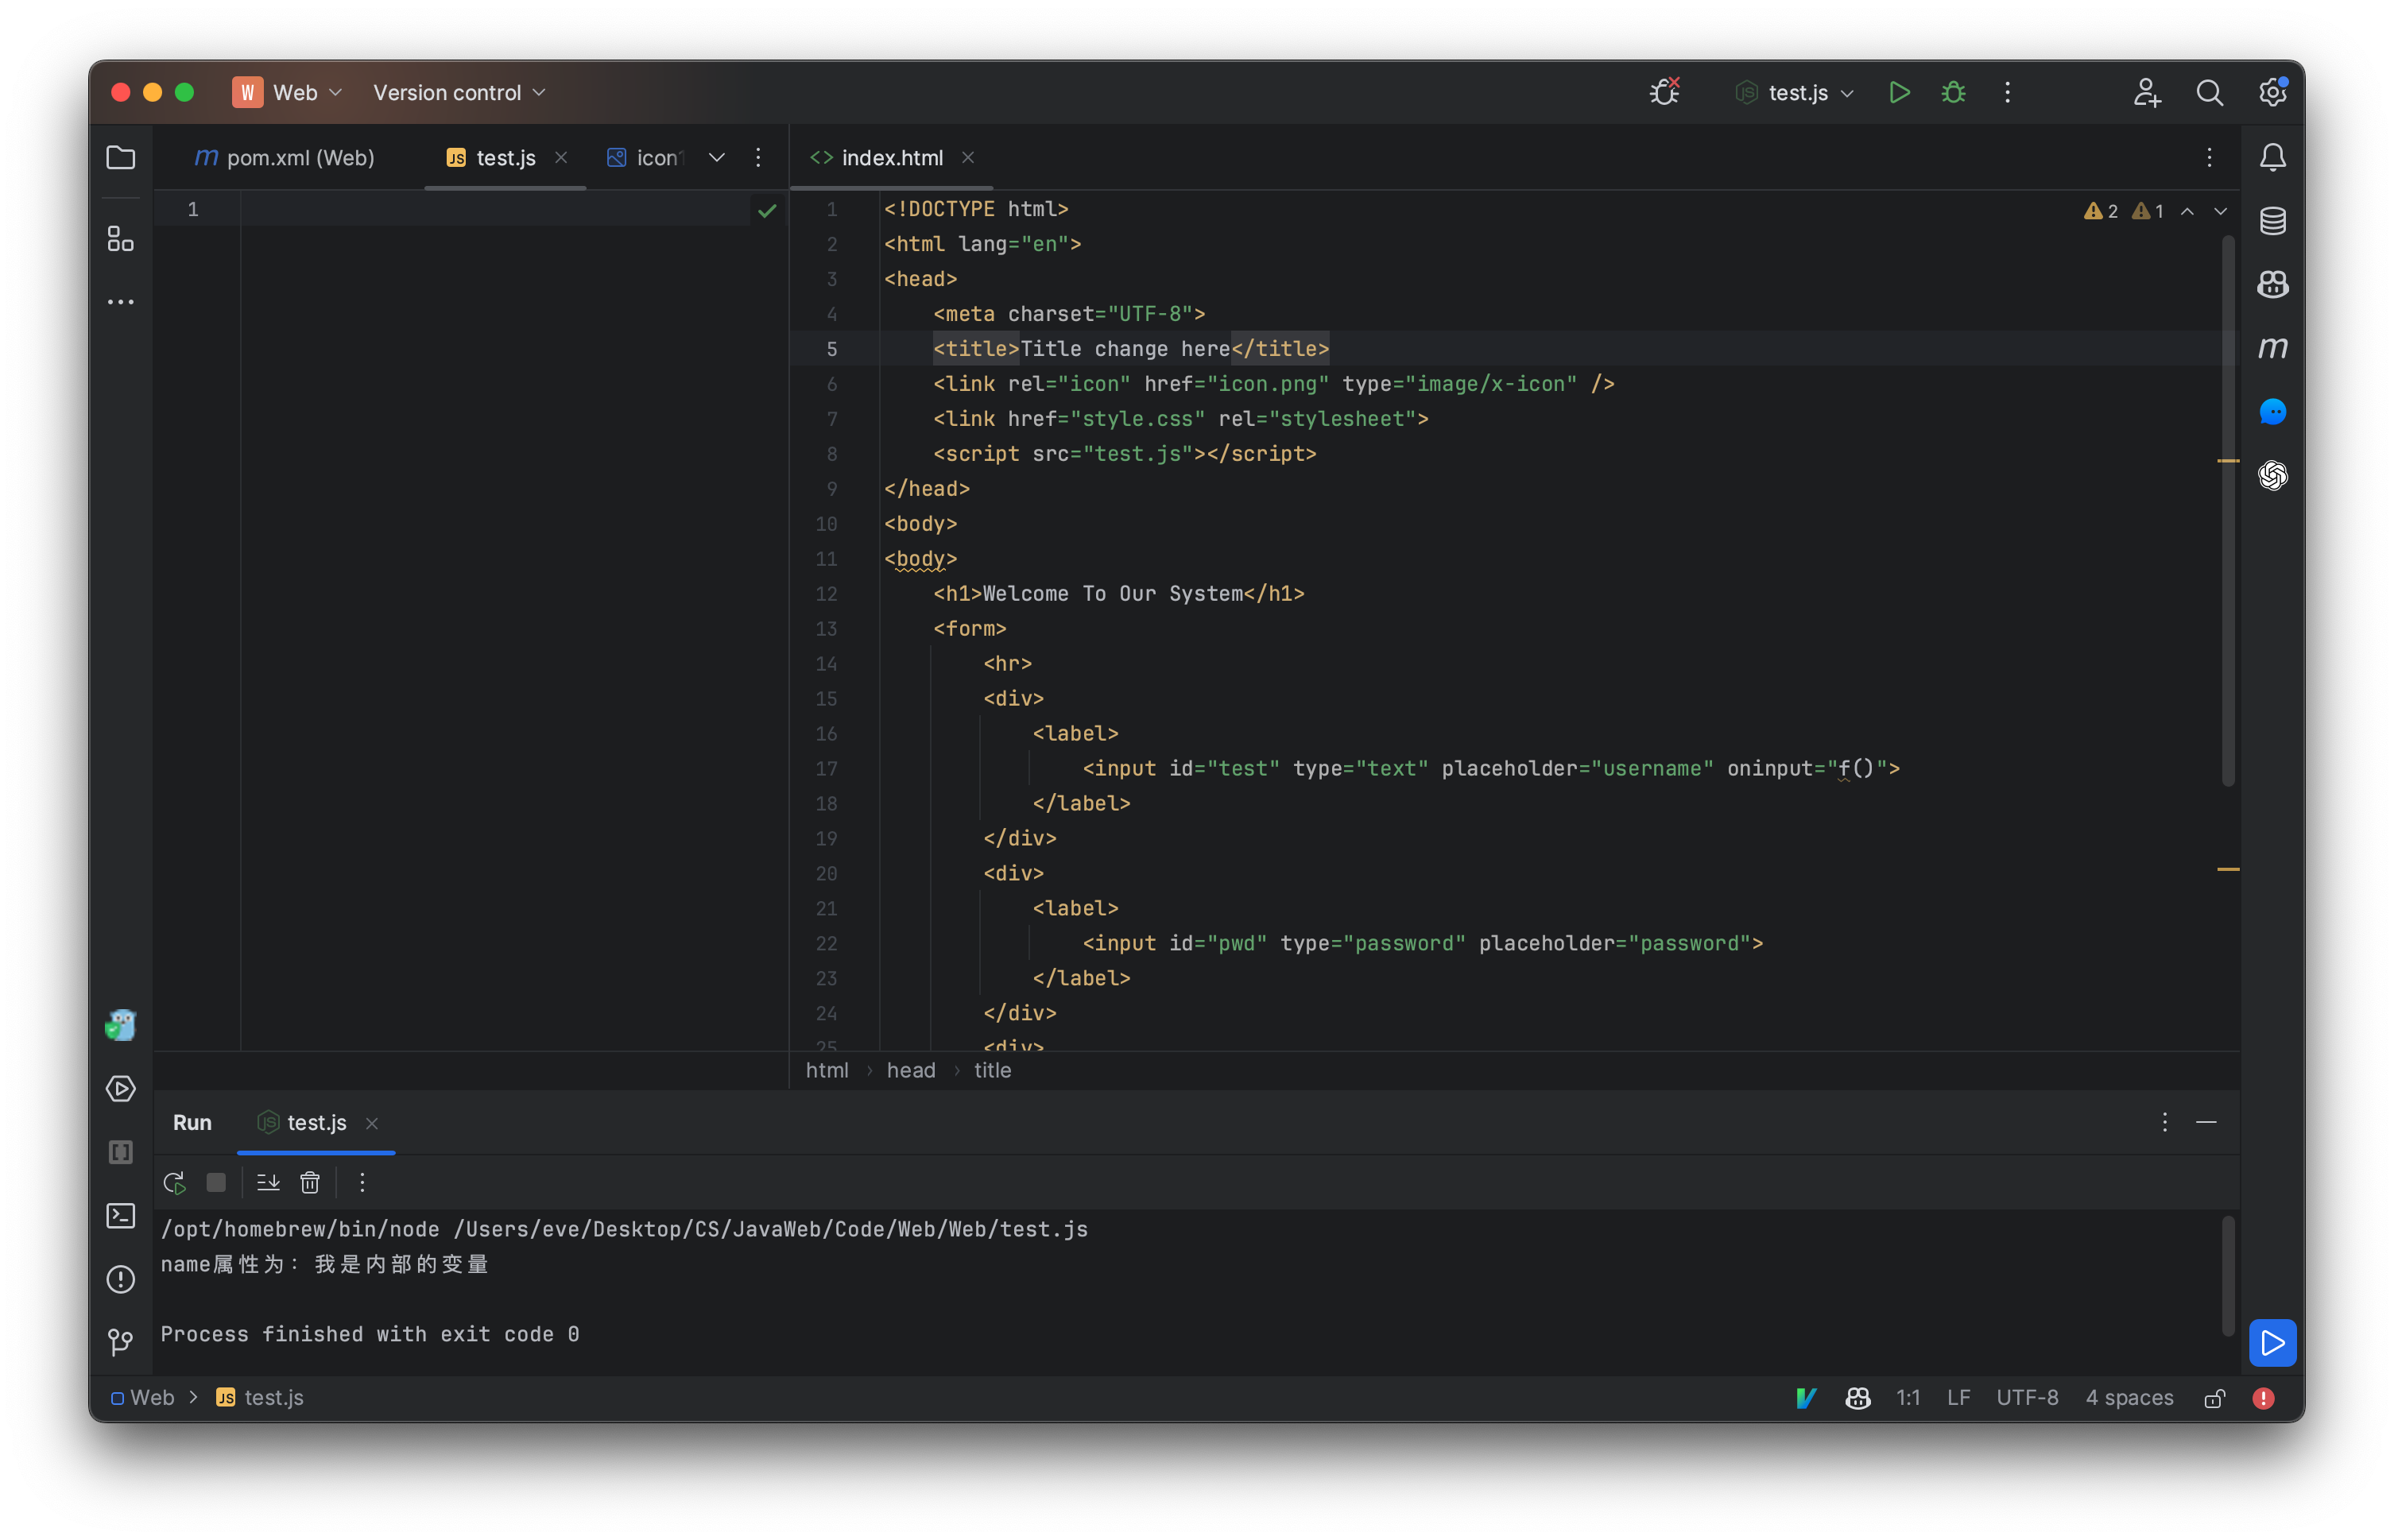Open the Notifications bell
This screenshot has width=2394, height=1540.
tap(2273, 157)
